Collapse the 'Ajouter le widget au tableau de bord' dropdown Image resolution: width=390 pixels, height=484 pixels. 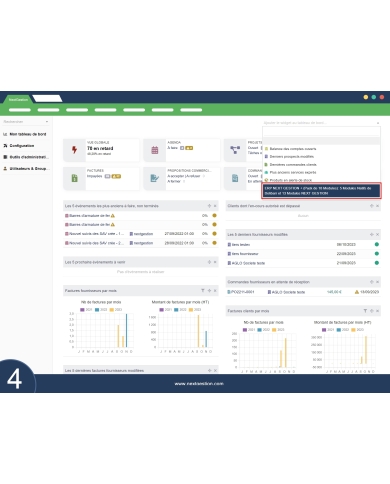point(378,123)
